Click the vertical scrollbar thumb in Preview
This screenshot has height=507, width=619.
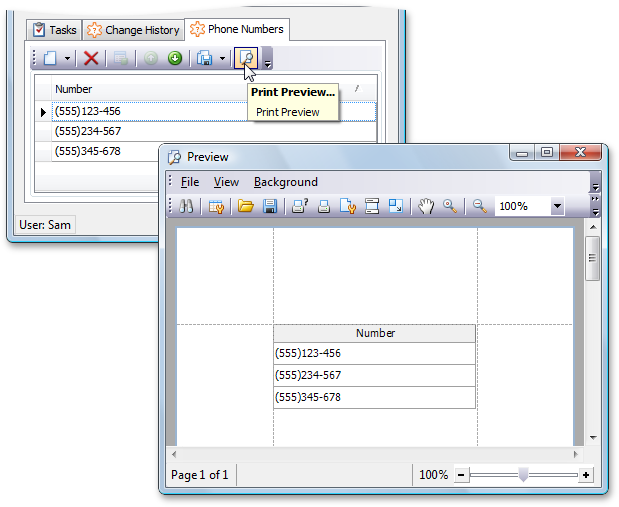point(593,259)
